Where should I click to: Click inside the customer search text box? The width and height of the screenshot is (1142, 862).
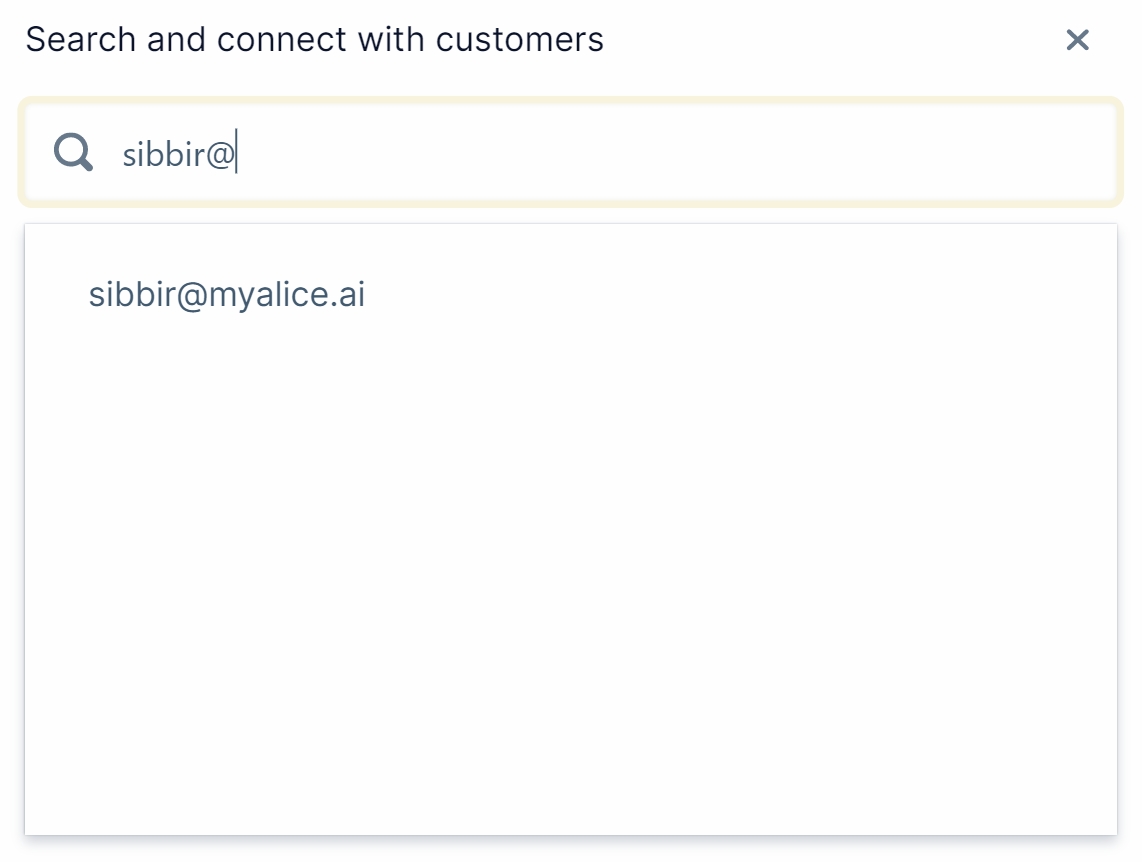600,153
